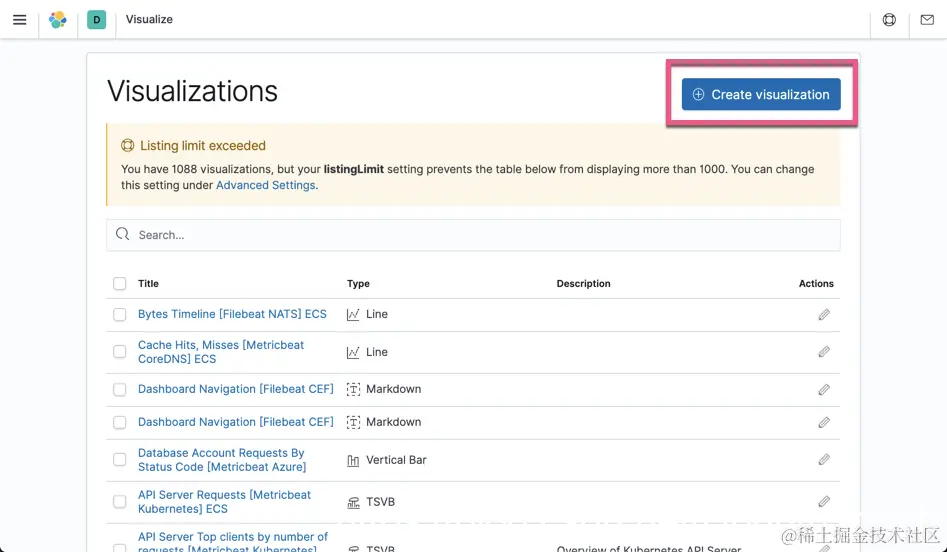This screenshot has height=552, width=947.
Task: Check the API Server Requests row checkbox
Action: 120,501
